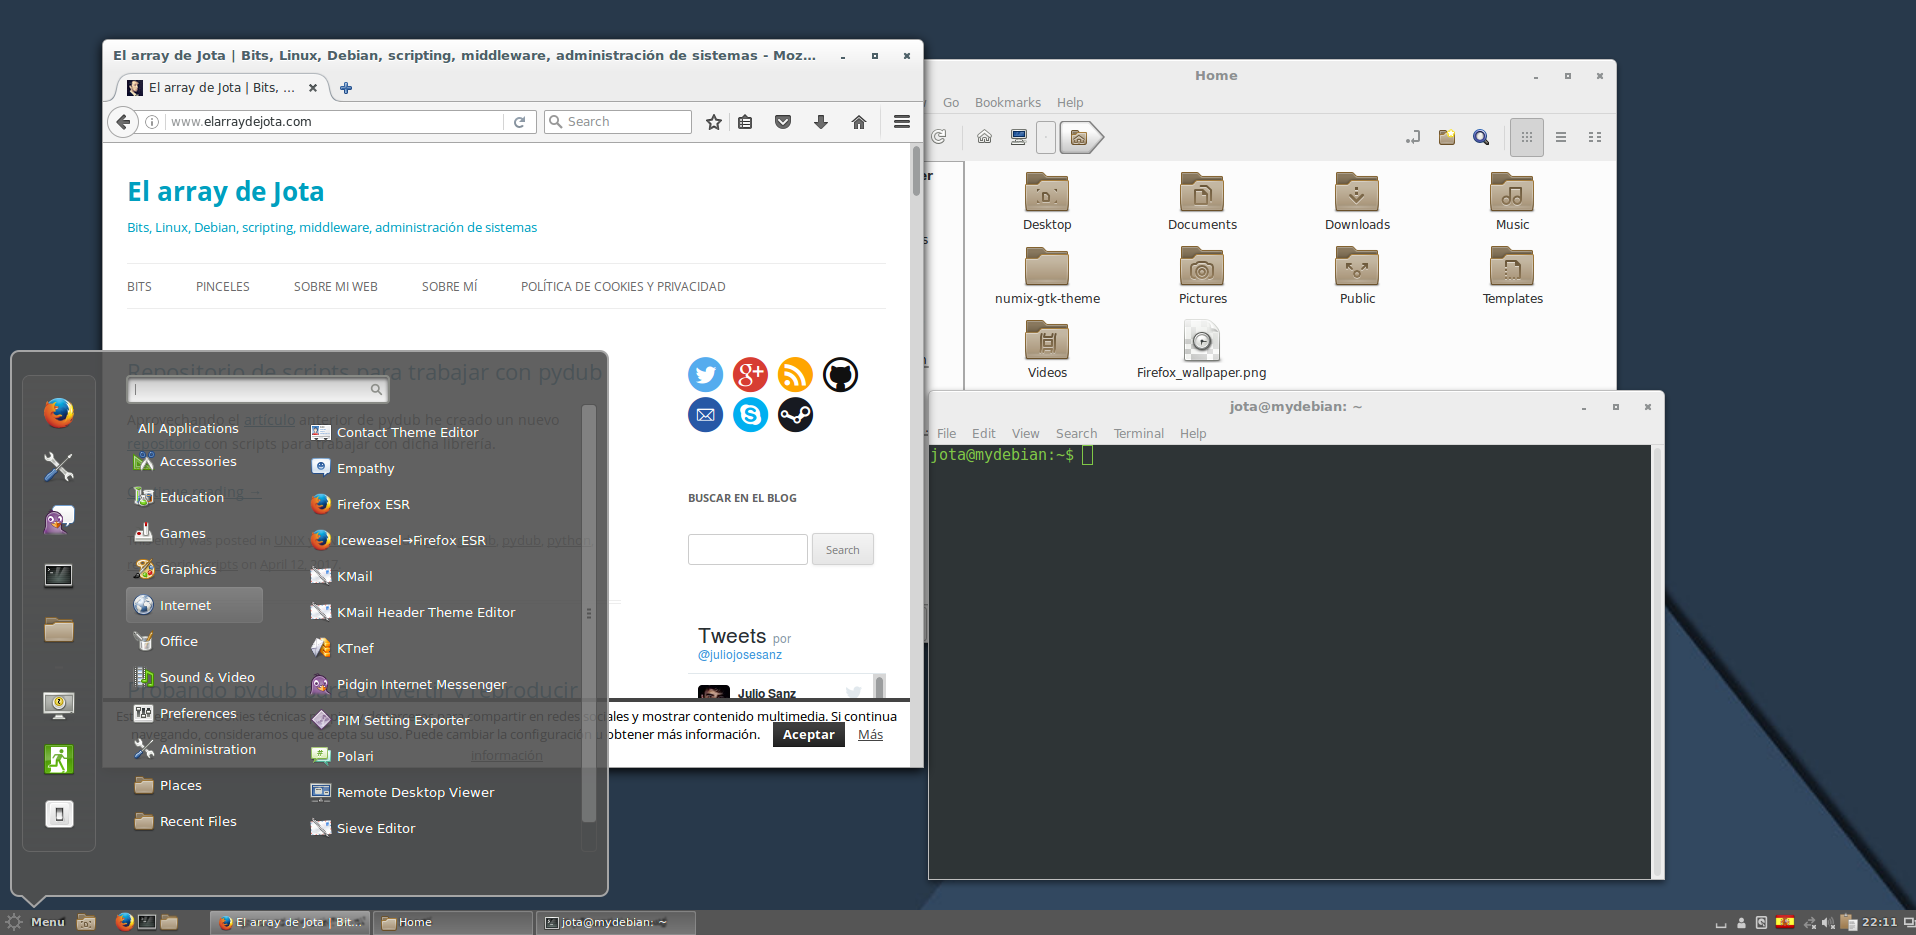The width and height of the screenshot is (1916, 935).
Task: Select Internet category in application menu
Action: (x=195, y=605)
